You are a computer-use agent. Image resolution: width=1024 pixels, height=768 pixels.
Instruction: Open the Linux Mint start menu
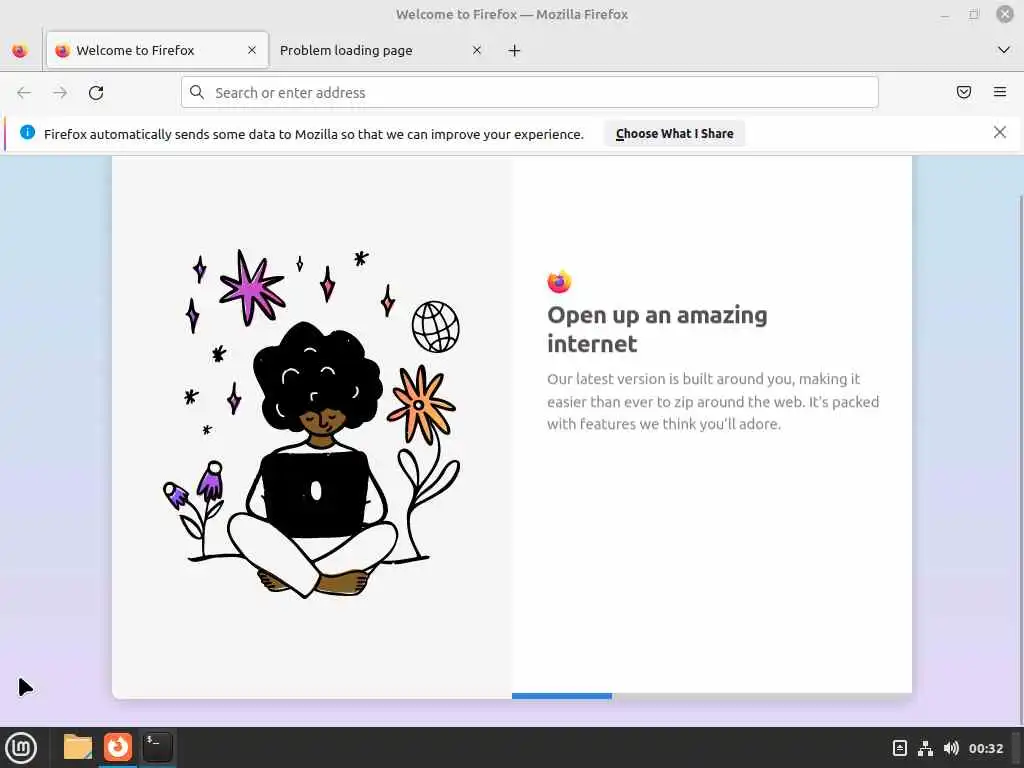point(21,748)
